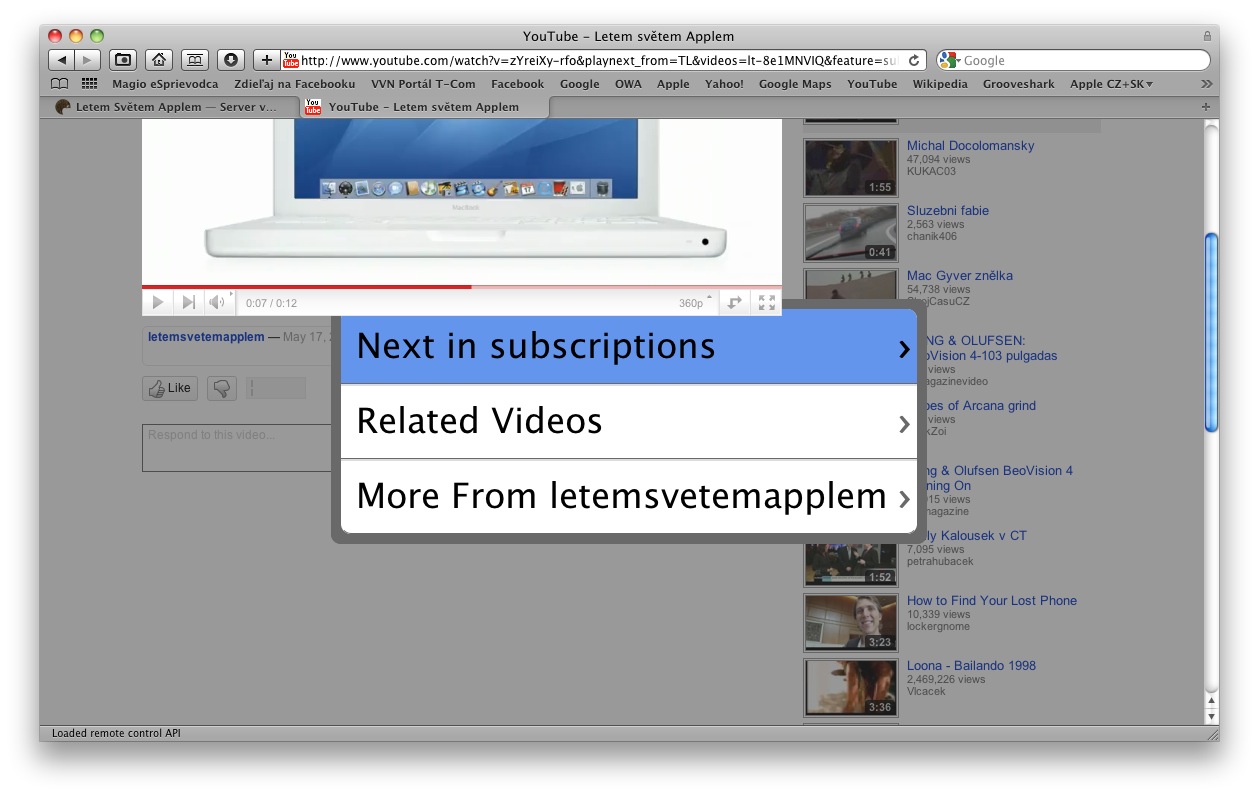Viewport: 1259px width, 796px height.
Task: Open Loona Bailando thumbnail 3:36
Action: coord(851,687)
